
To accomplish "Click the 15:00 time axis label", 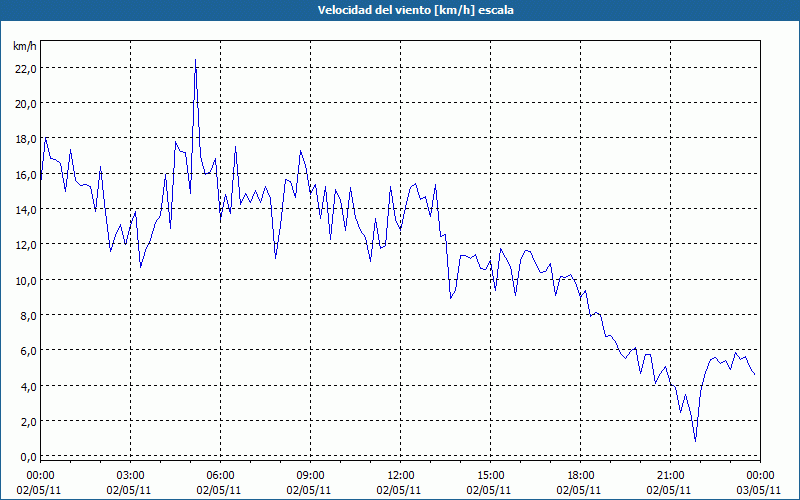I will click(490, 476).
